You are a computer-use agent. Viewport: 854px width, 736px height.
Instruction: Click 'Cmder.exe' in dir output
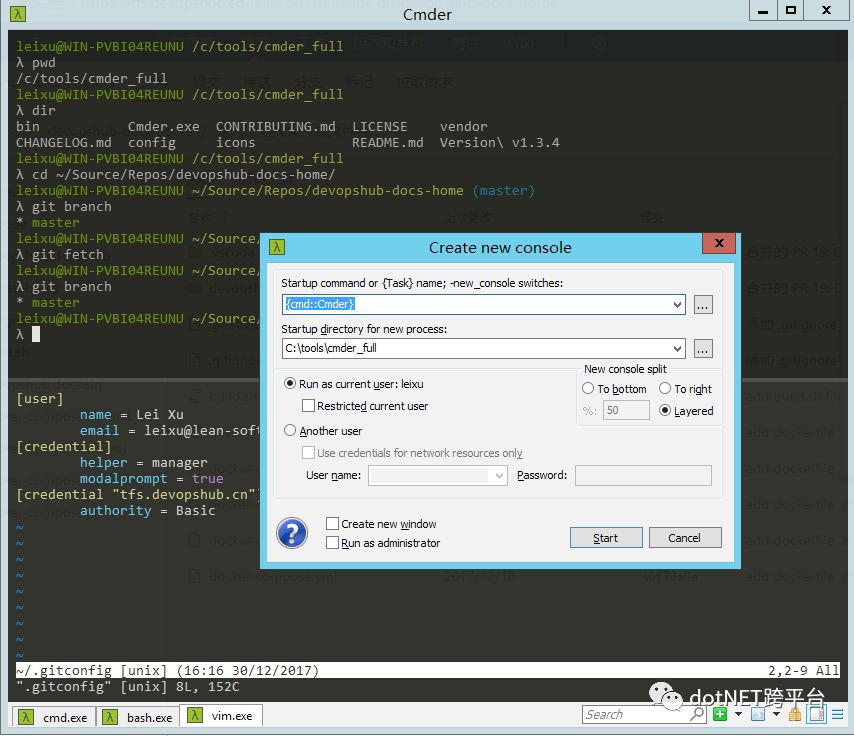click(x=164, y=126)
